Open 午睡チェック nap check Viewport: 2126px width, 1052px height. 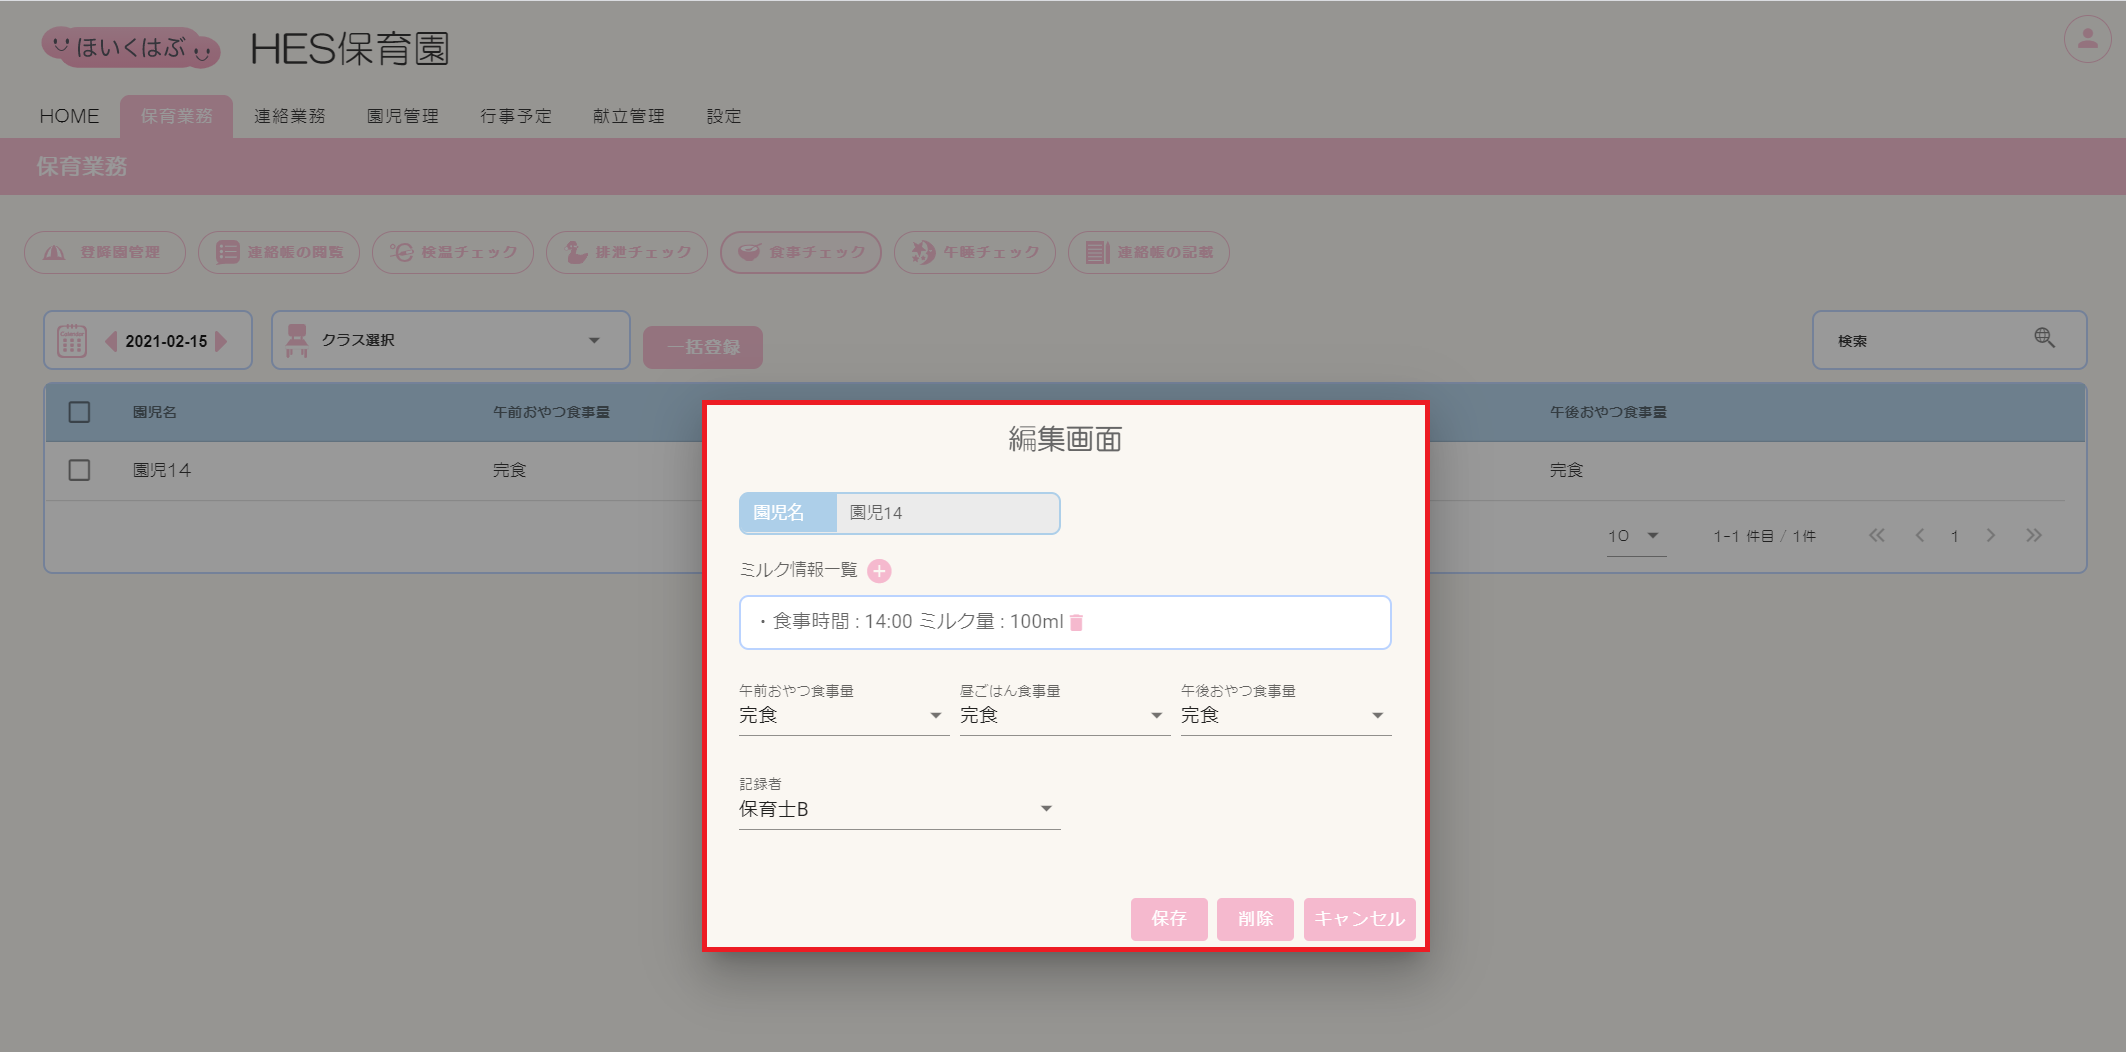click(975, 252)
